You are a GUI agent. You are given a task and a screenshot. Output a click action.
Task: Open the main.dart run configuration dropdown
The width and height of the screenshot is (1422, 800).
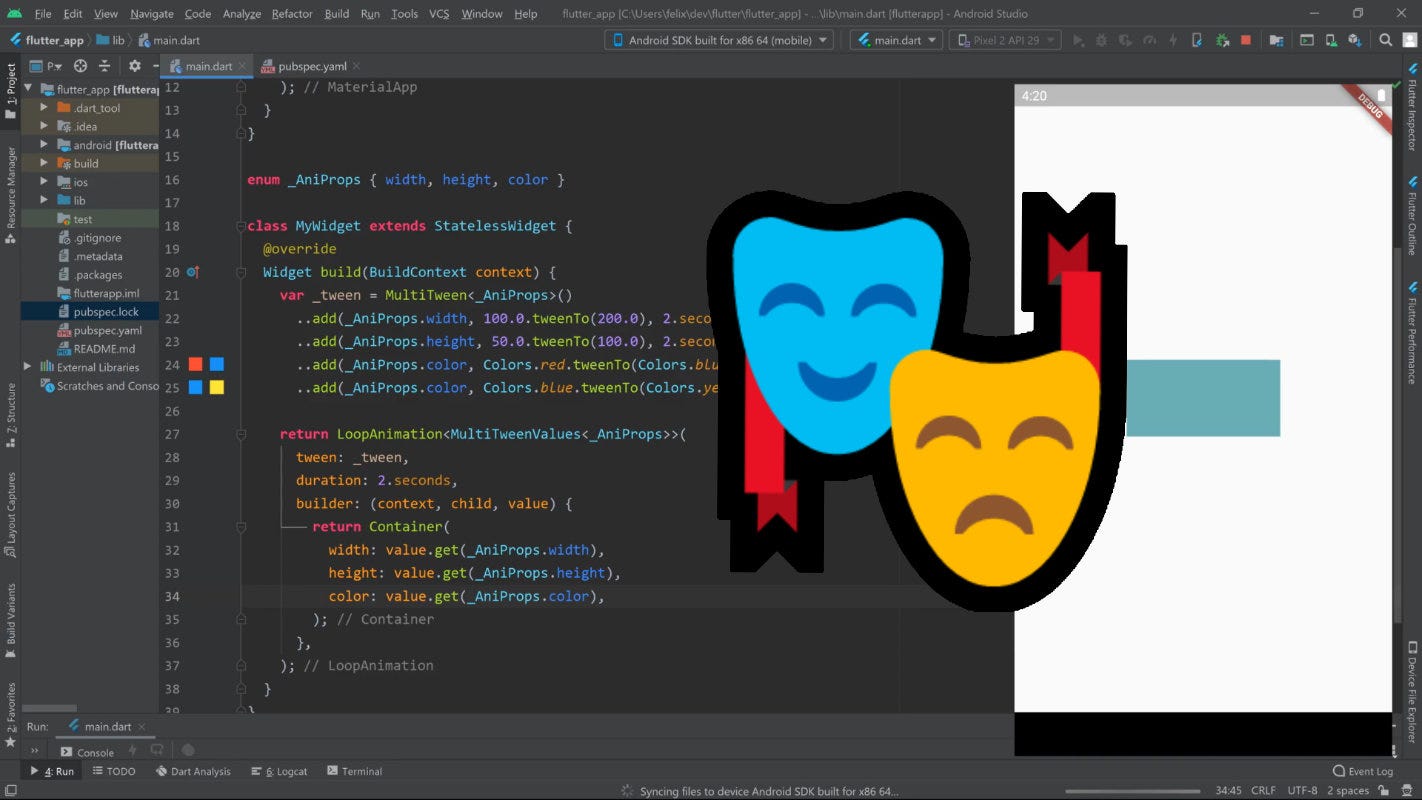pos(896,40)
